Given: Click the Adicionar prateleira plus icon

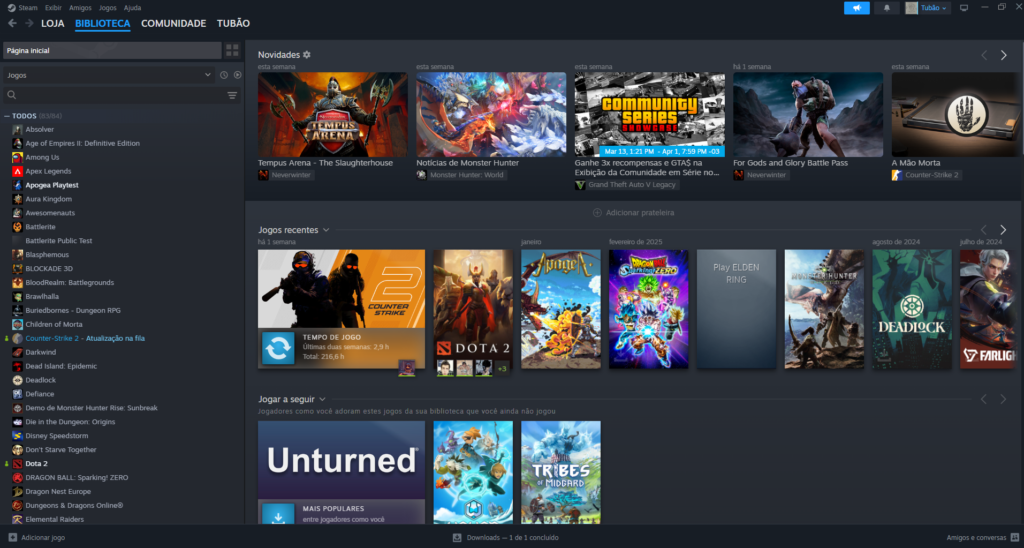Looking at the screenshot, I should (x=597, y=213).
